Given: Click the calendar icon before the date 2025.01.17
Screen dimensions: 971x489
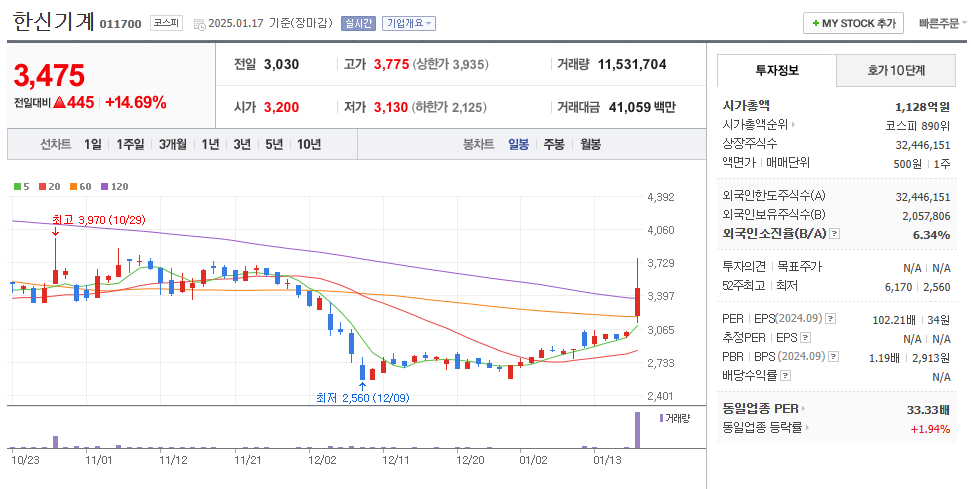Looking at the screenshot, I should coord(199,23).
